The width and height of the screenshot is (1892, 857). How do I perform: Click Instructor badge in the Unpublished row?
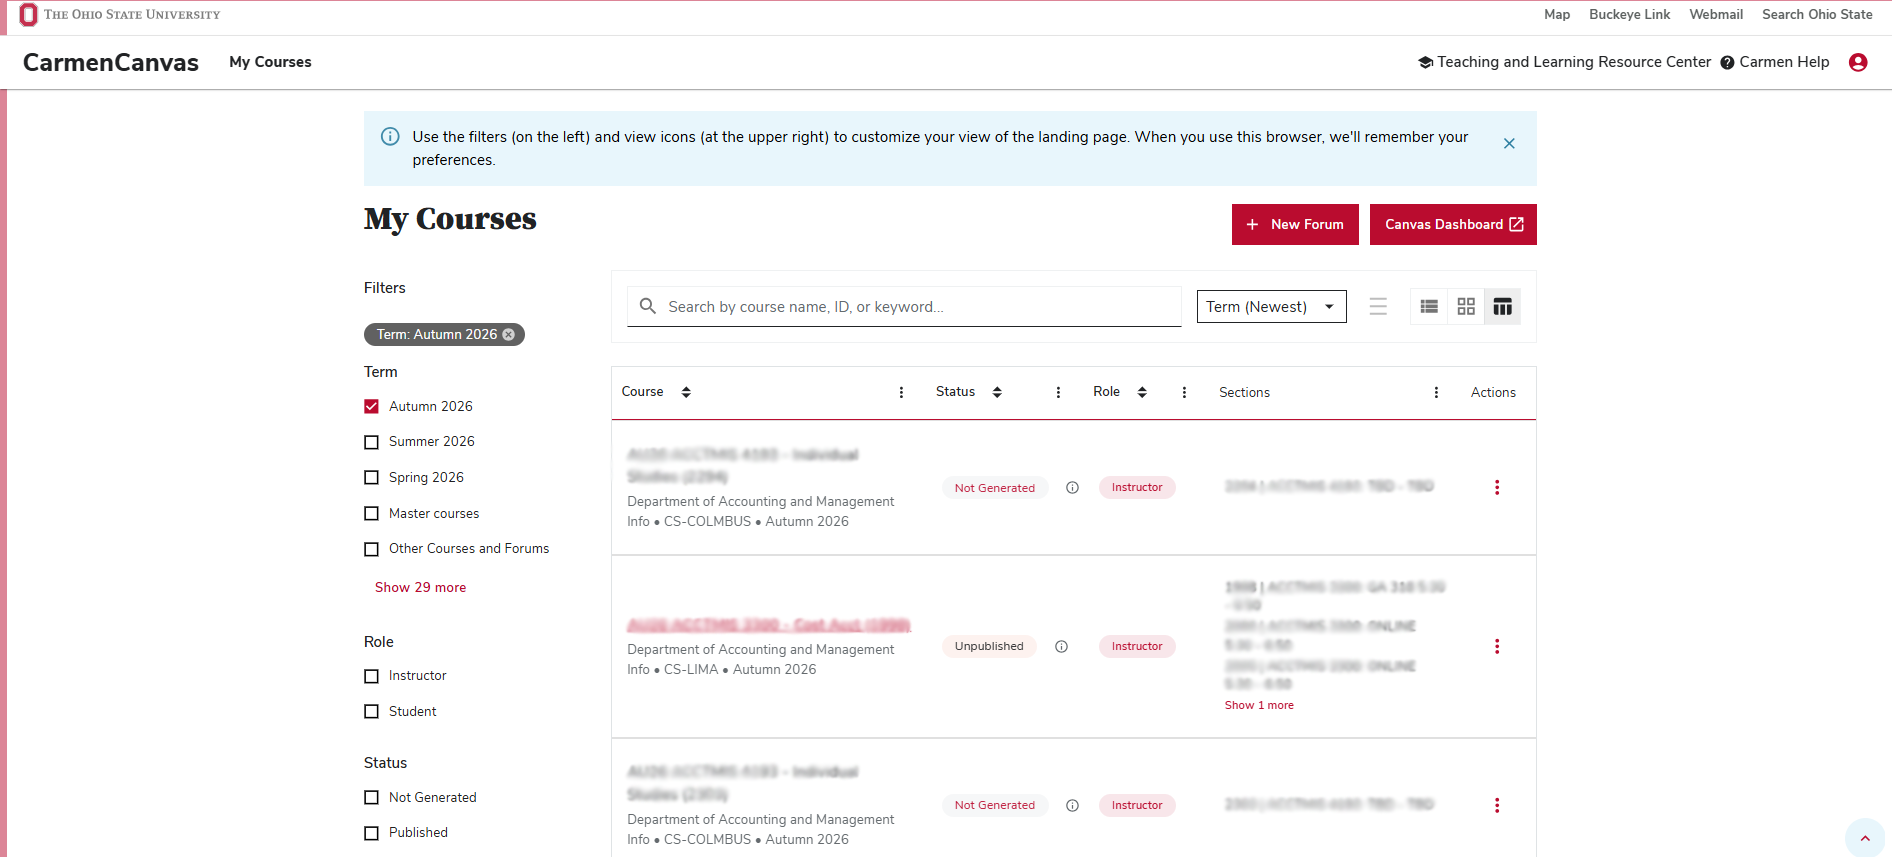tap(1137, 646)
